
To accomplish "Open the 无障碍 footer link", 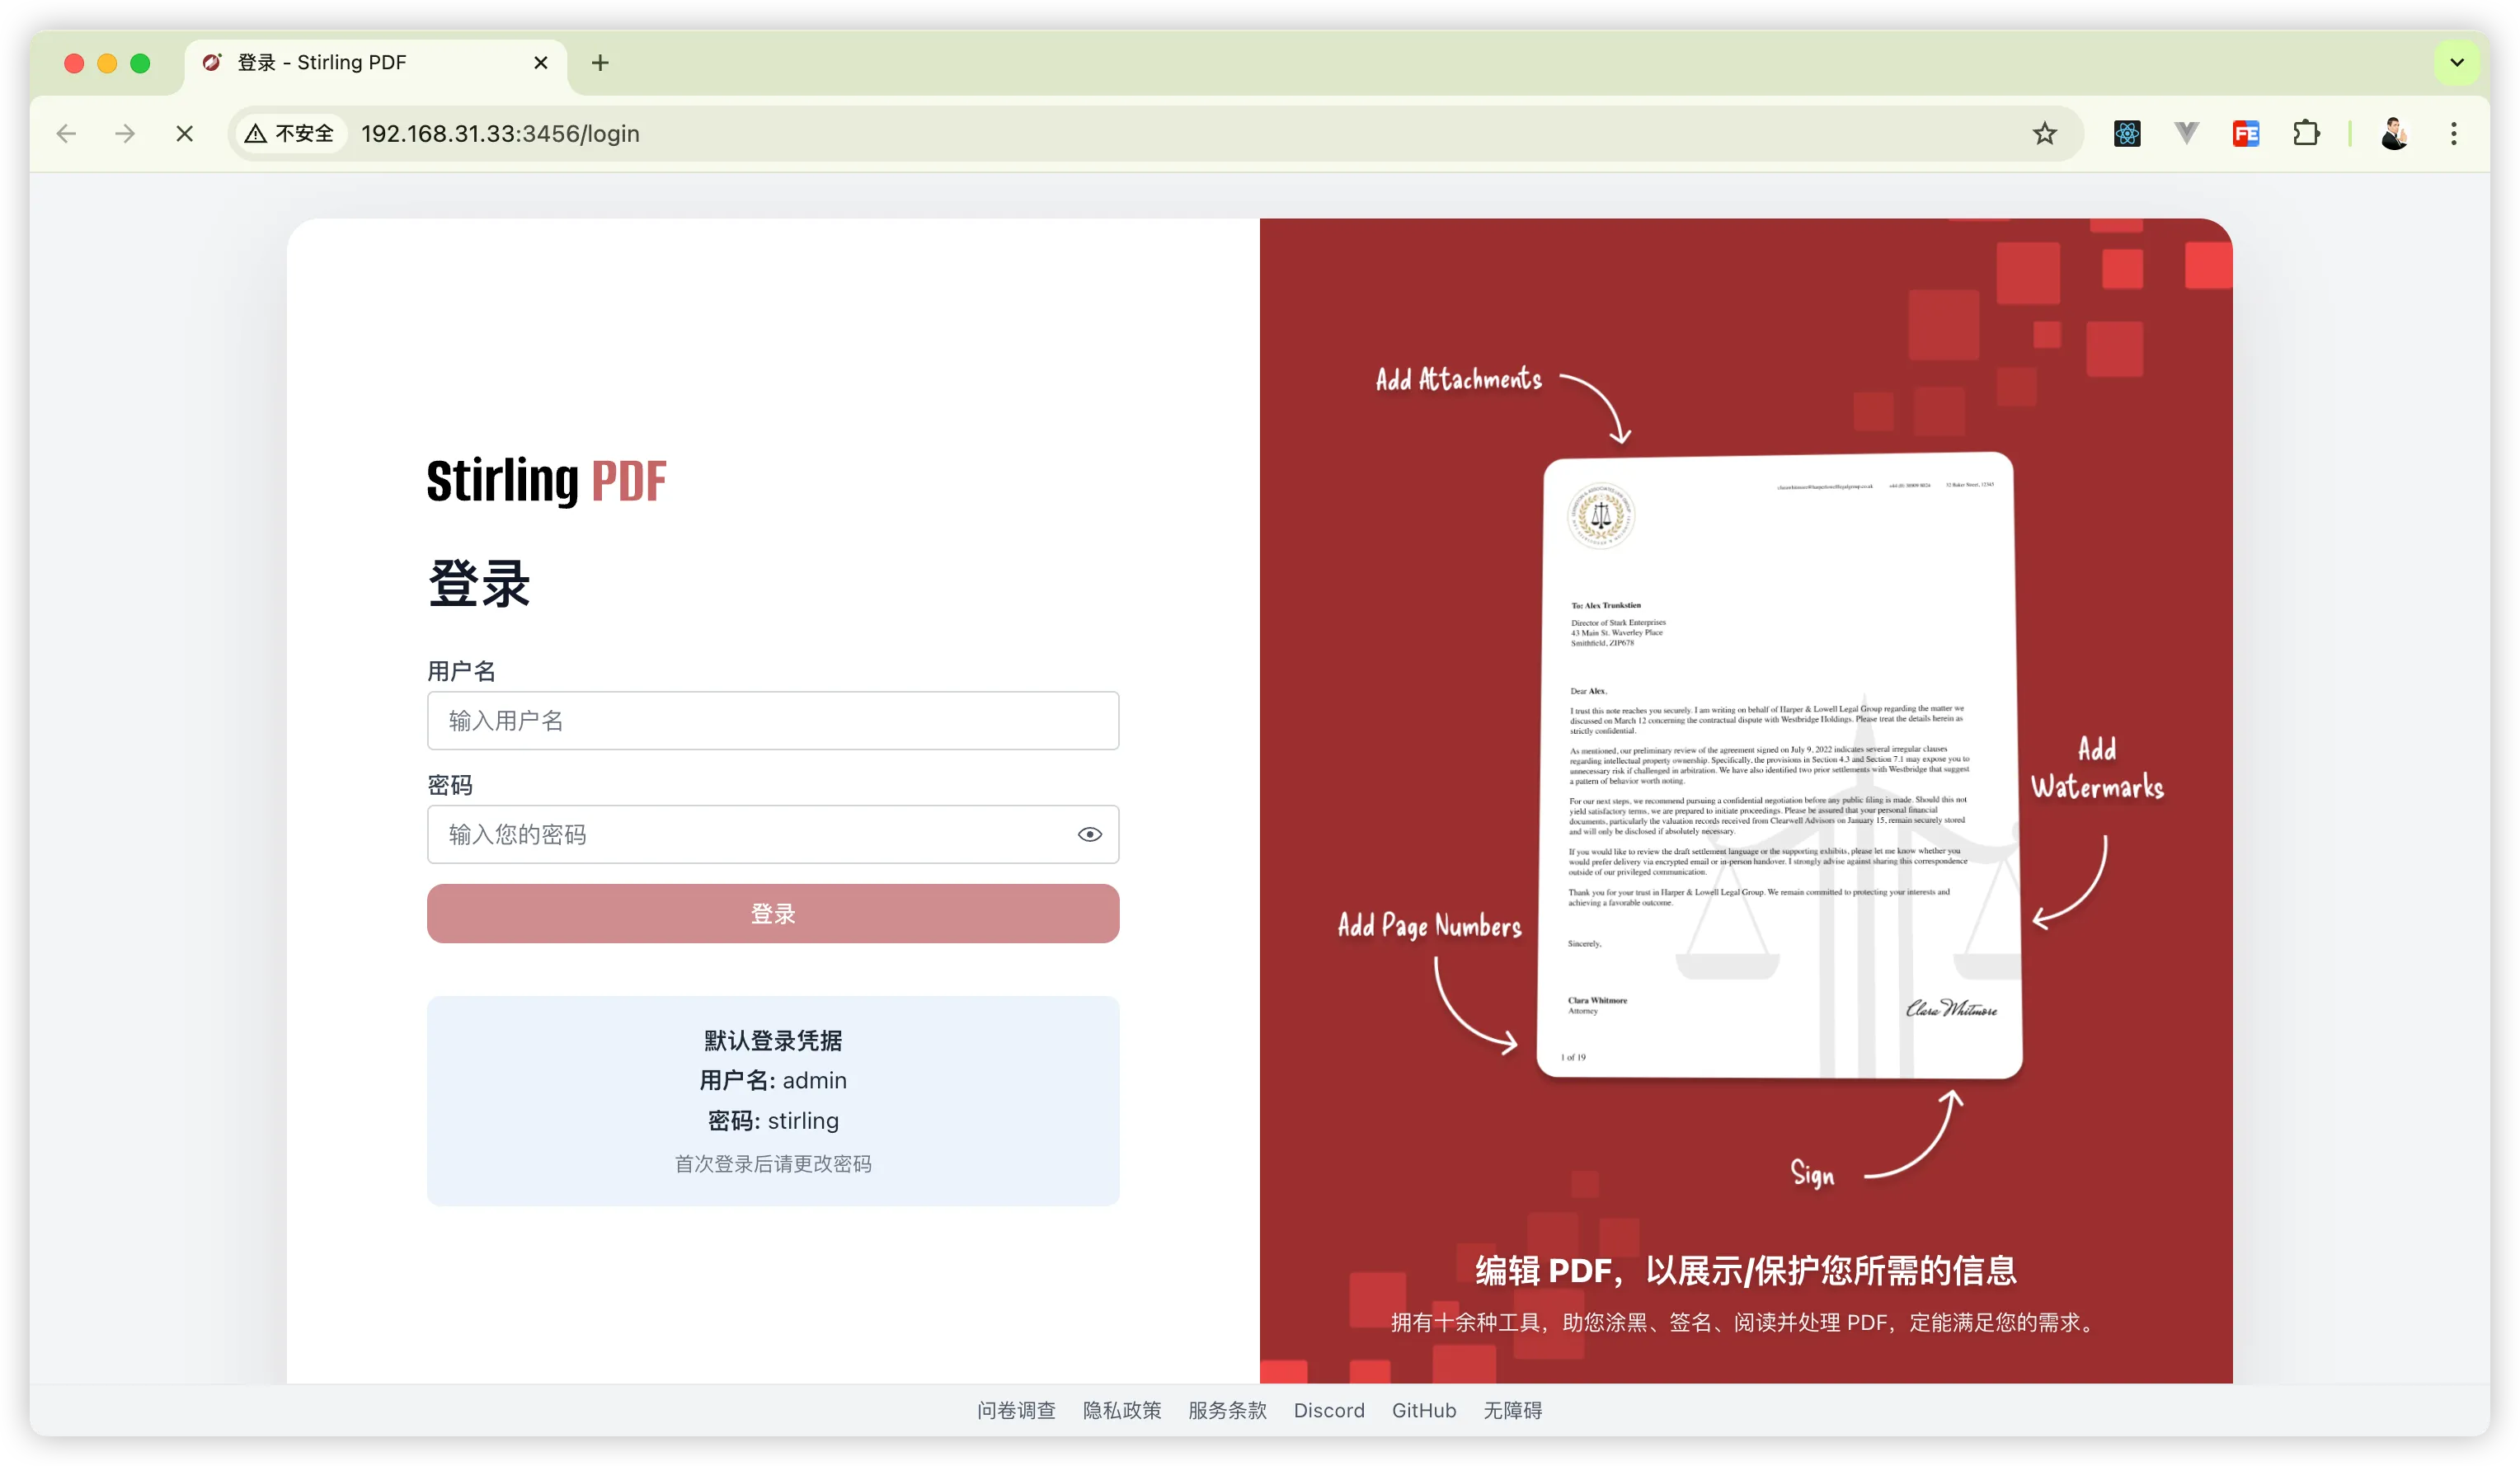I will [x=1512, y=1411].
